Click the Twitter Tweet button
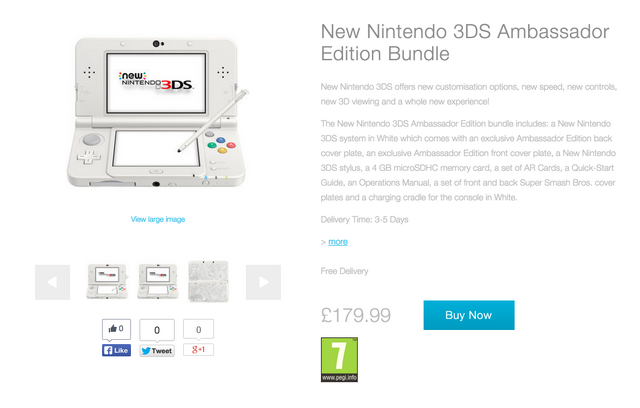 [x=157, y=351]
